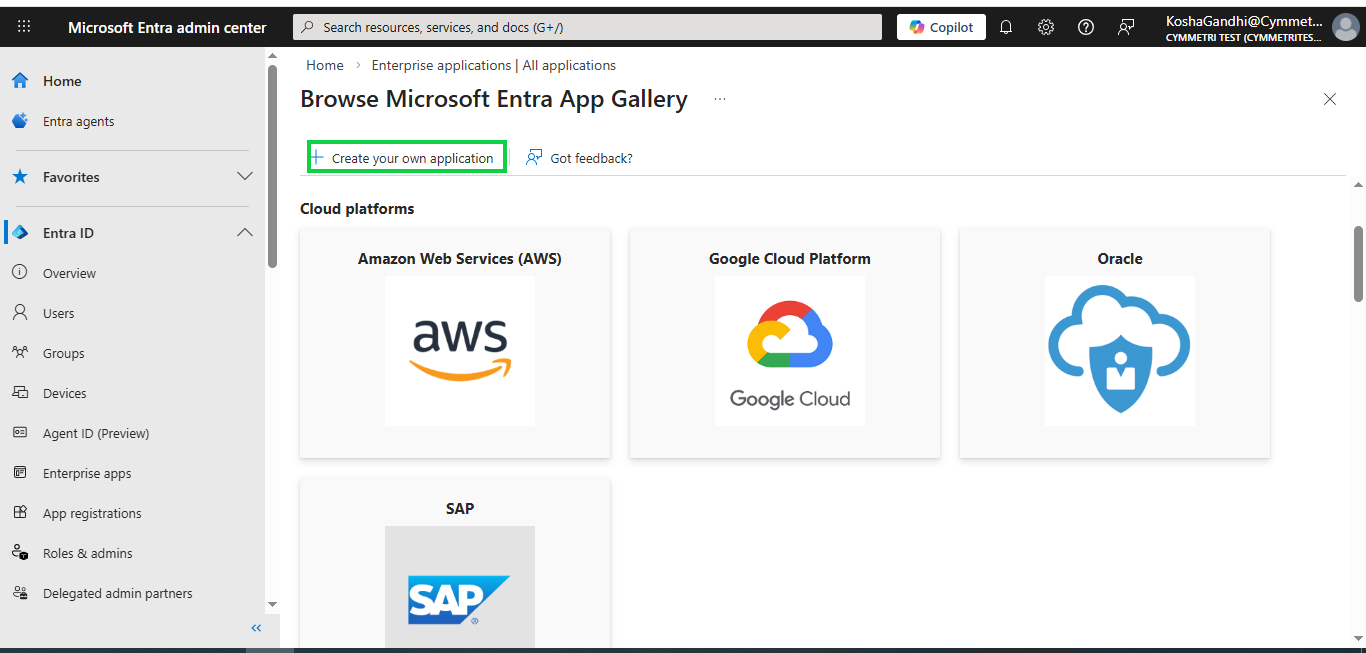Collapse the sidebar with double chevron
Viewport: 1366px width, 653px height.
click(x=256, y=628)
